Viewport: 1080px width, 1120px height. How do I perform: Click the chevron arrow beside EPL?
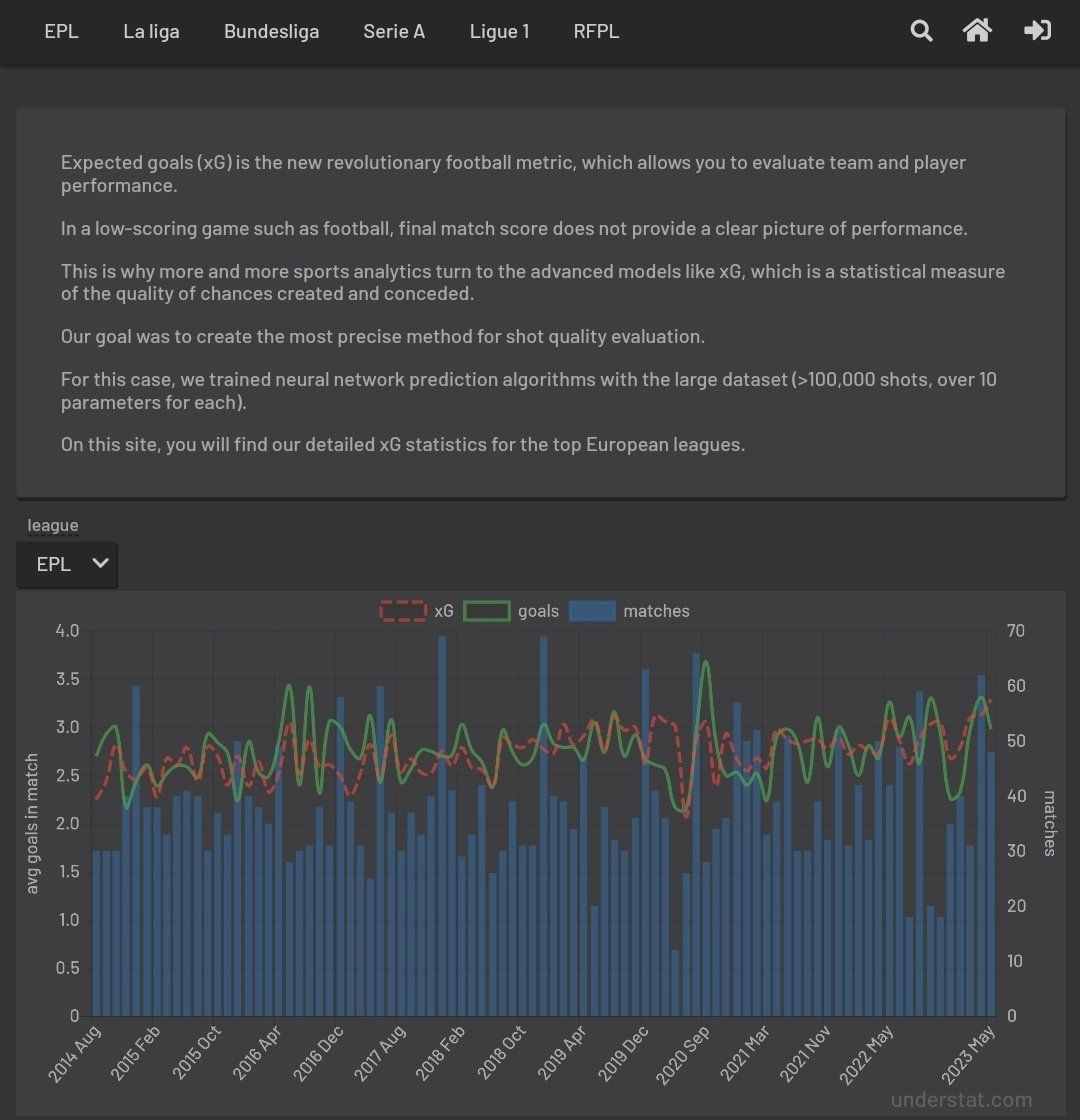99,563
